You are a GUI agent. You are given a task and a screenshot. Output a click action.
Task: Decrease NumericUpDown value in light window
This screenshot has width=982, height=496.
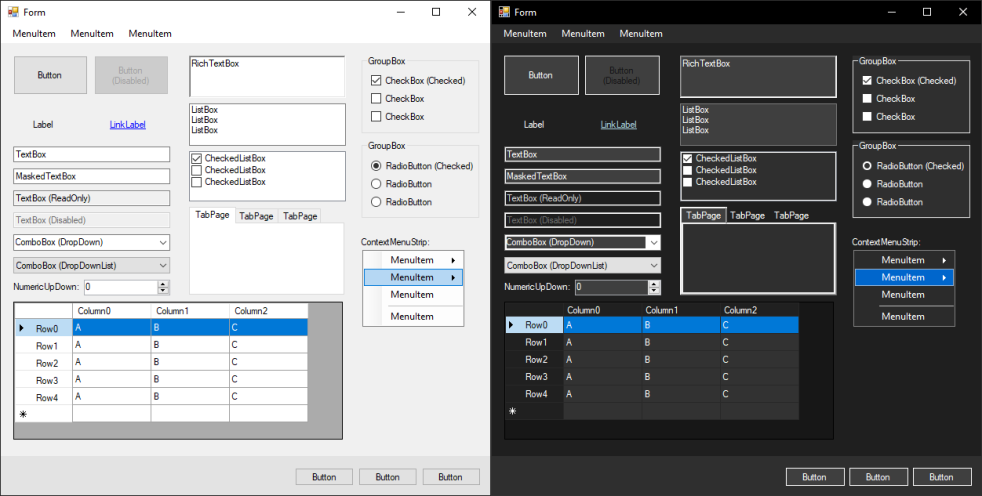(x=163, y=291)
